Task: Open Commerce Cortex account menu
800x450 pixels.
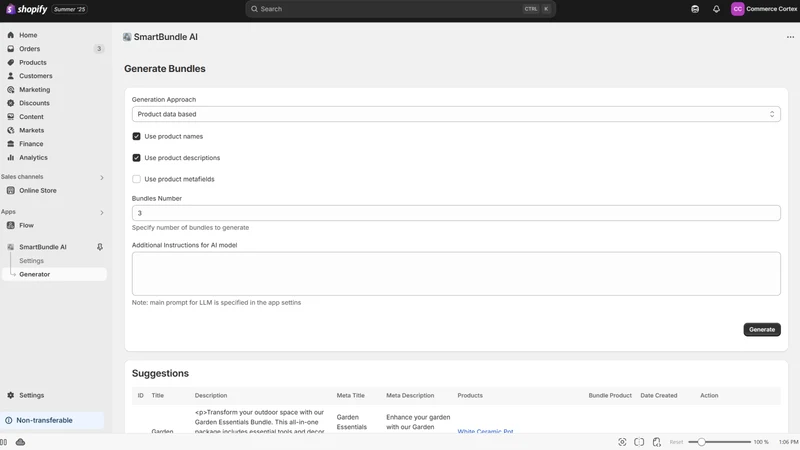Action: tap(764, 9)
